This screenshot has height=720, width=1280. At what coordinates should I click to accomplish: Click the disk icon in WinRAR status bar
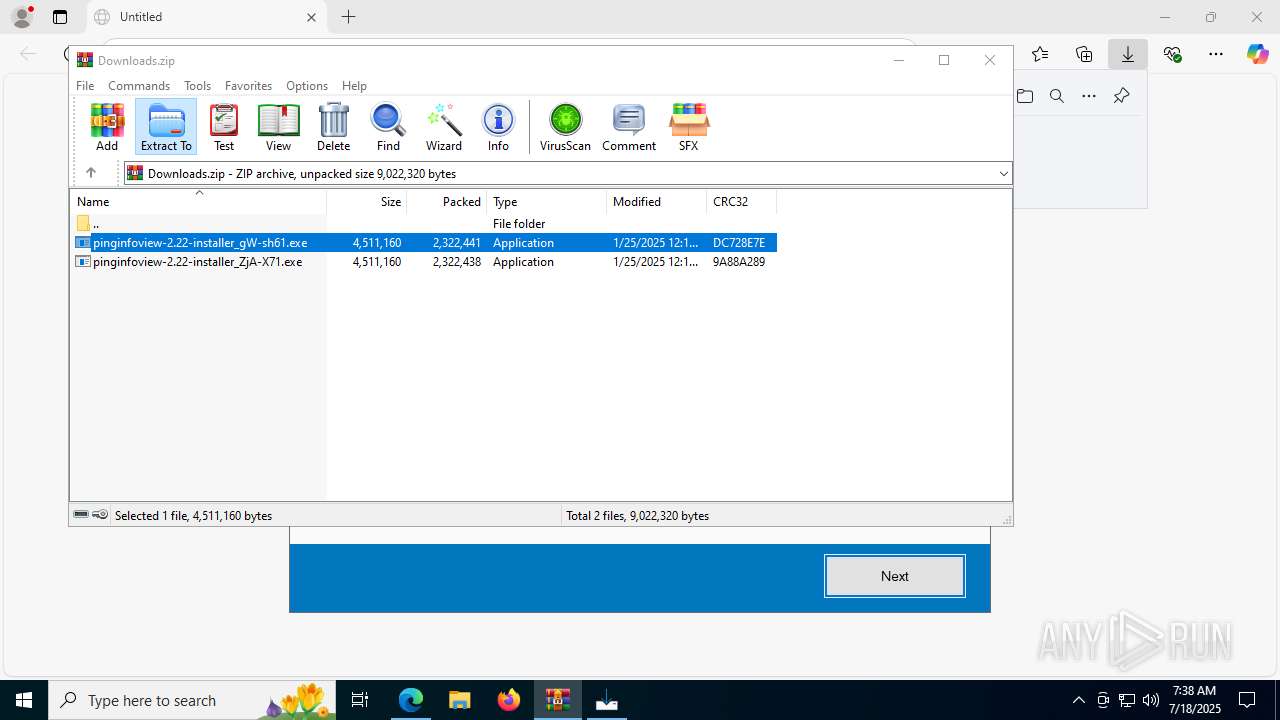point(81,515)
